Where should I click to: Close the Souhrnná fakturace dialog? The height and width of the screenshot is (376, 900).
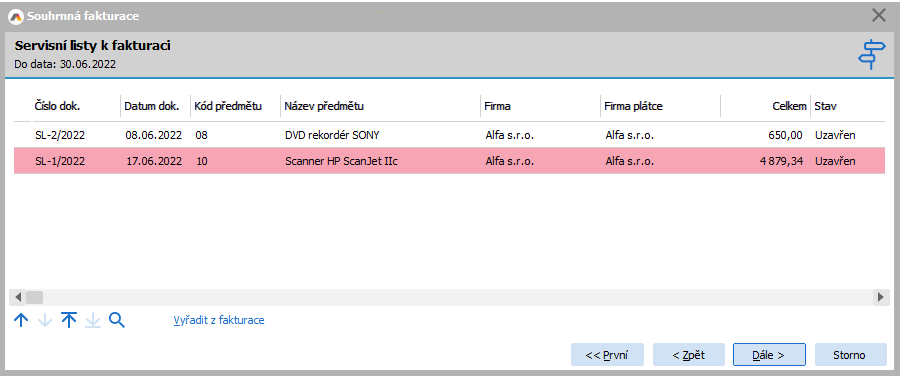click(x=879, y=15)
